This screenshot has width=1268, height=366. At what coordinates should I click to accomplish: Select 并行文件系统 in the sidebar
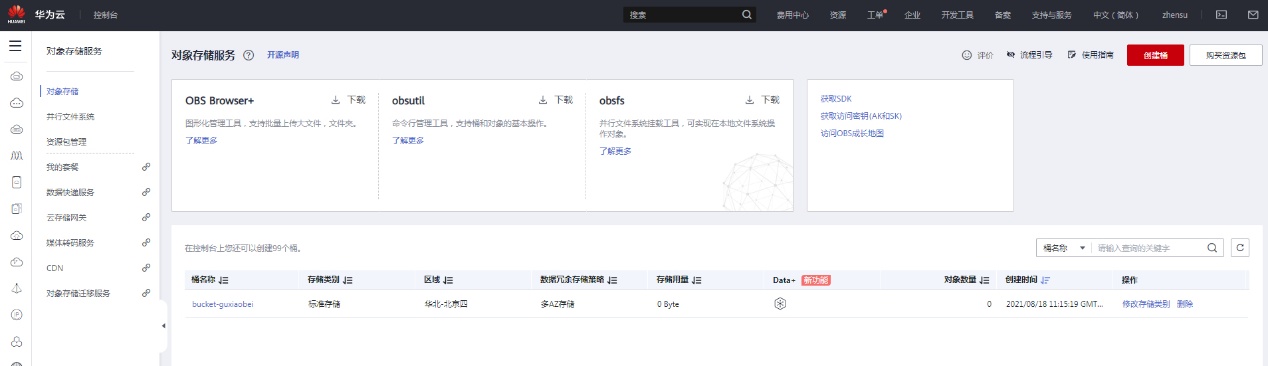(x=70, y=116)
